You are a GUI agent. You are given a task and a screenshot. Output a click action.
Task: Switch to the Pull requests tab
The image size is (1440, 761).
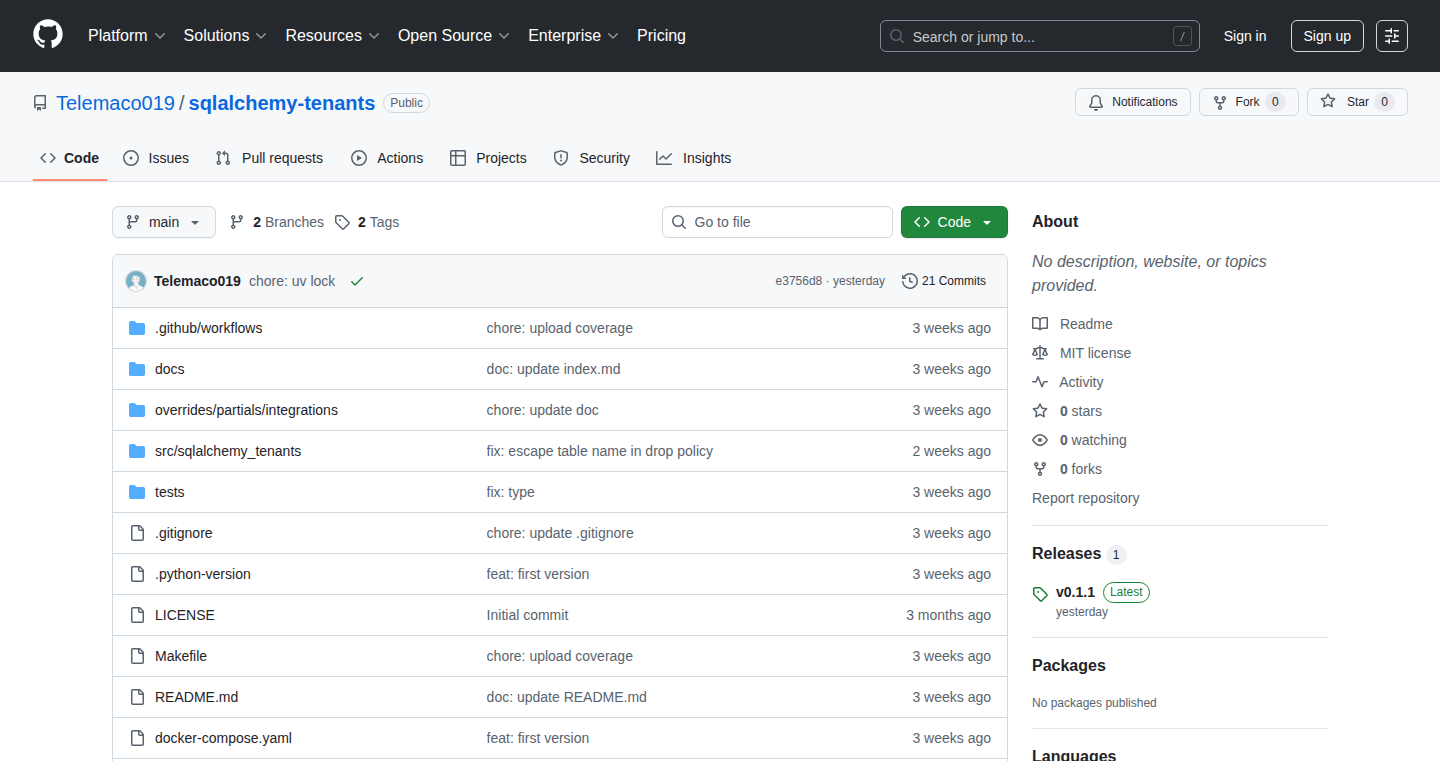(270, 158)
